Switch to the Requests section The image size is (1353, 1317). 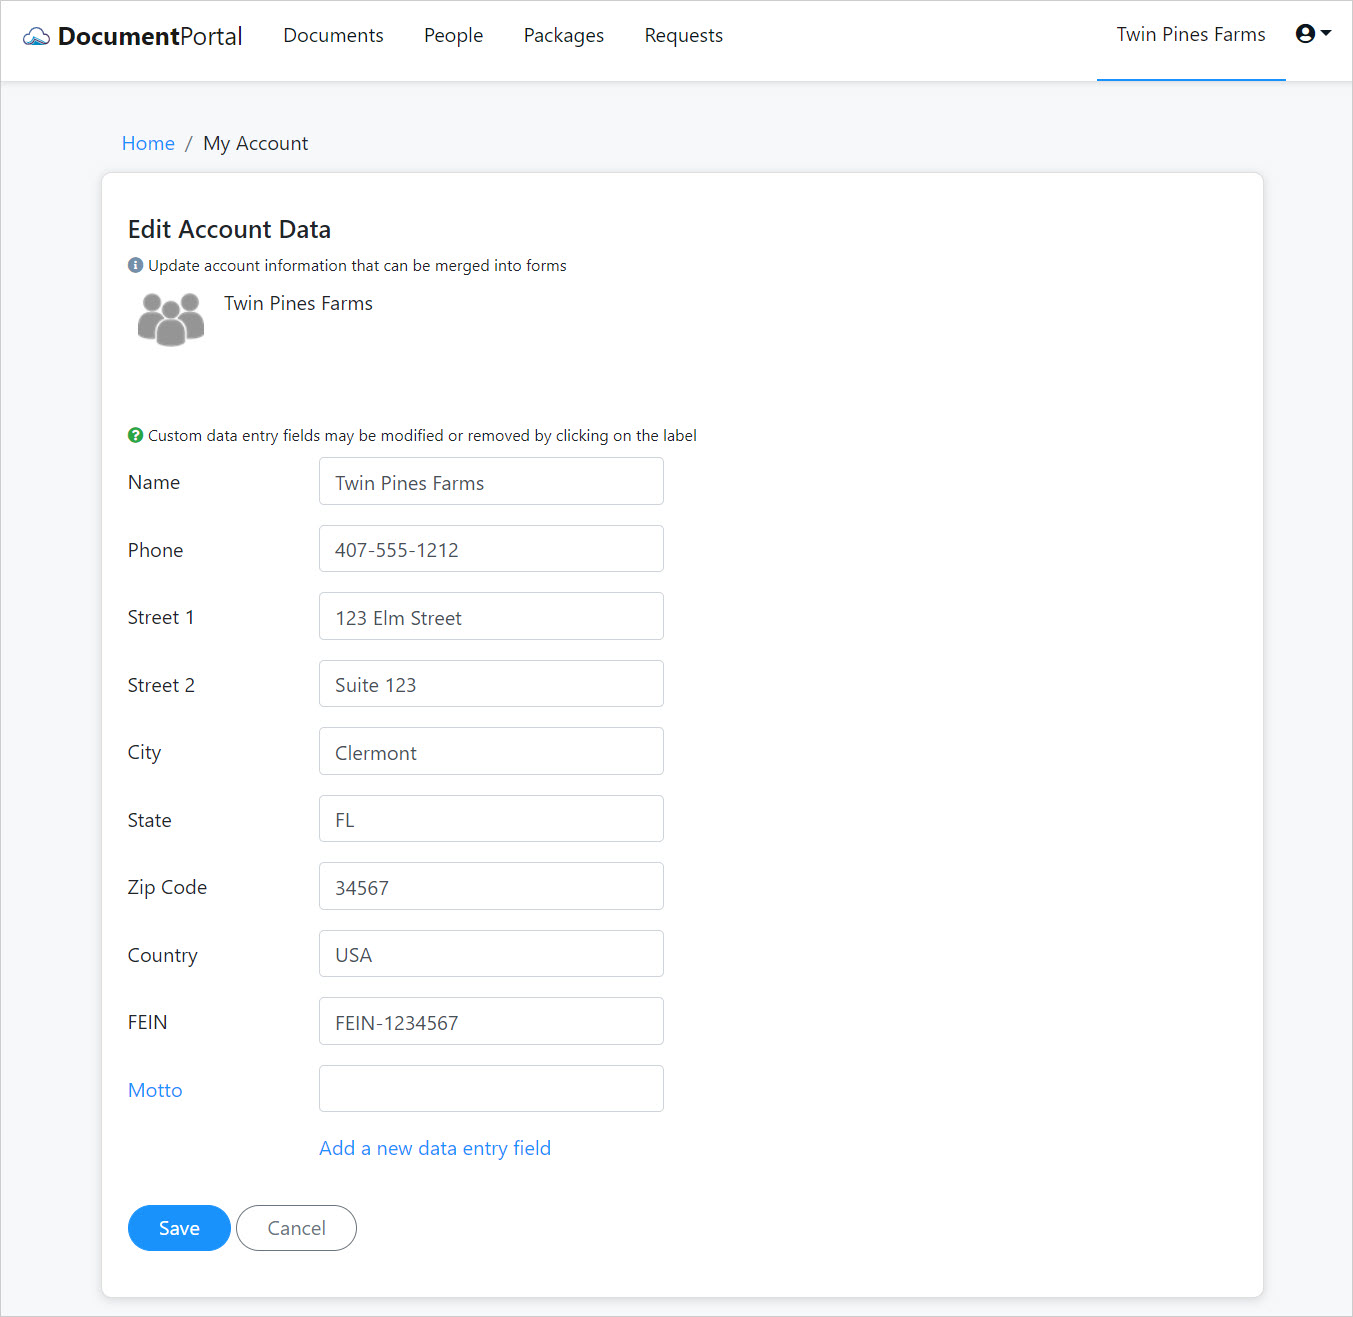pyautogui.click(x=683, y=35)
